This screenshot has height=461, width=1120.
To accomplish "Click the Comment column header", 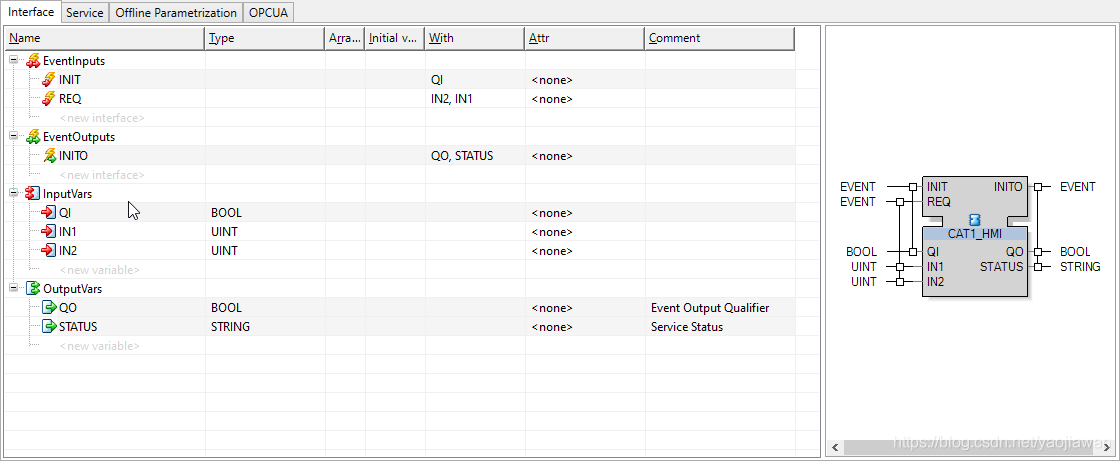I will (718, 38).
